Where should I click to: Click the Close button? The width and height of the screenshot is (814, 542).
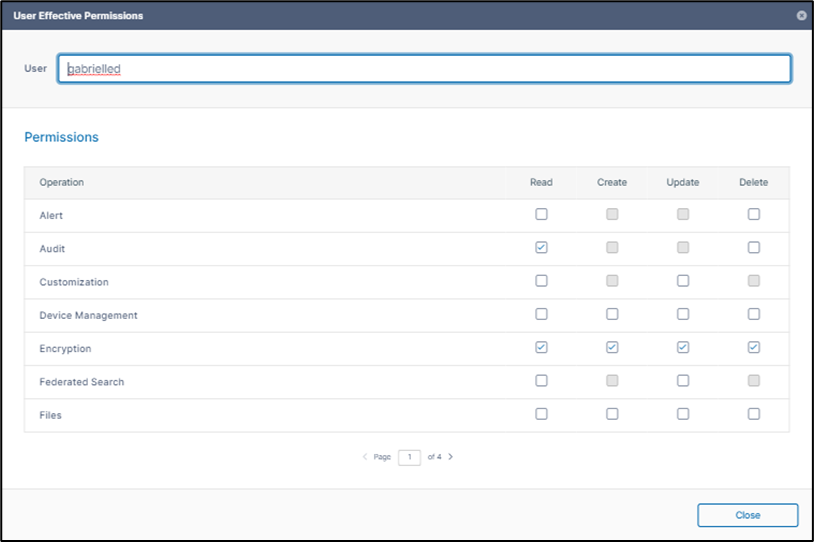(747, 515)
